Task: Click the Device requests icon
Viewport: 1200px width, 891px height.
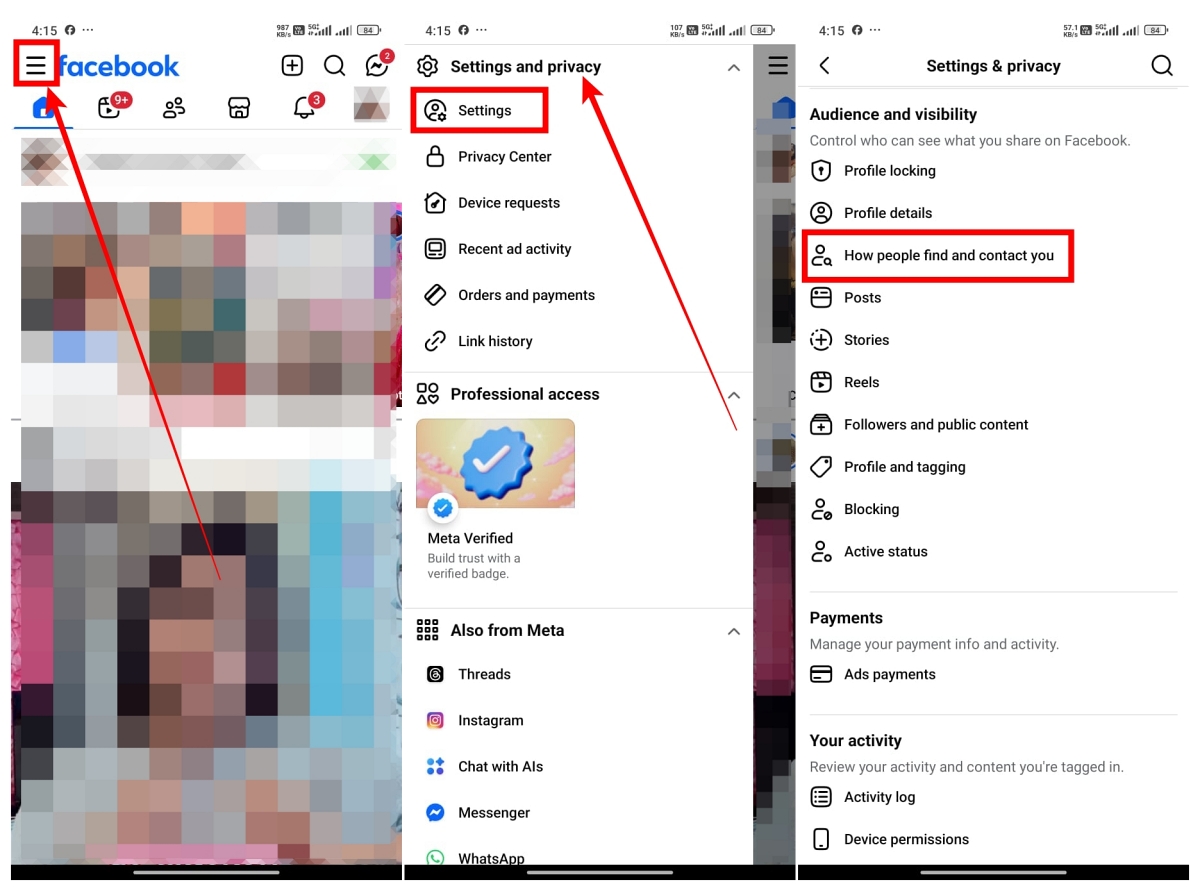Action: pos(435,203)
